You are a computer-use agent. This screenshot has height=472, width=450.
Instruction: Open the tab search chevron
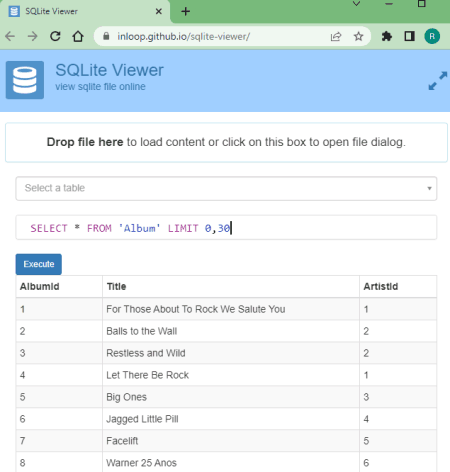tap(356, 4)
